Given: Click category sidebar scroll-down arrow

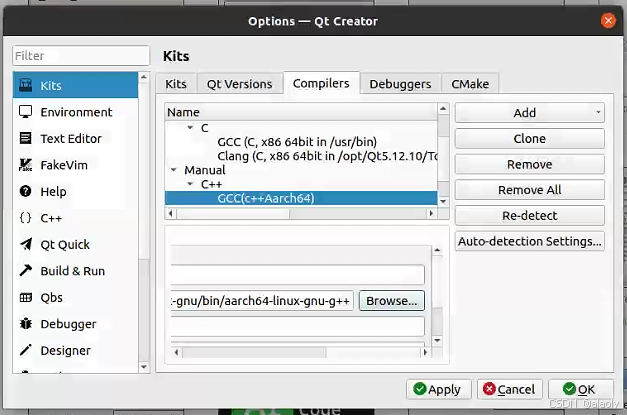Looking at the screenshot, I should pos(144,367).
